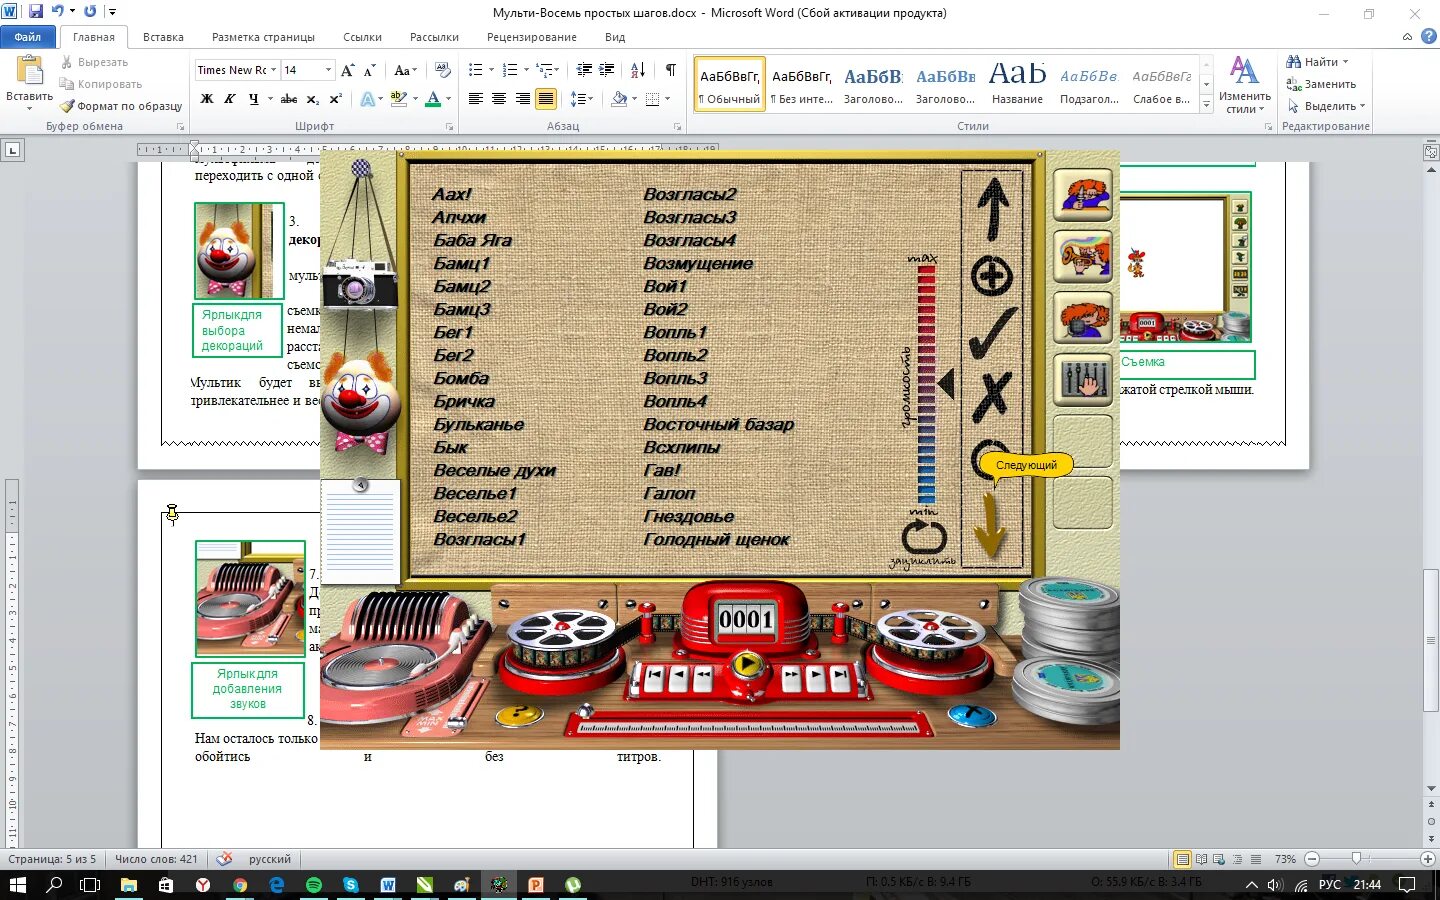The width and height of the screenshot is (1440, 900).
Task: Open the font size 14 dropdown
Action: pos(328,70)
